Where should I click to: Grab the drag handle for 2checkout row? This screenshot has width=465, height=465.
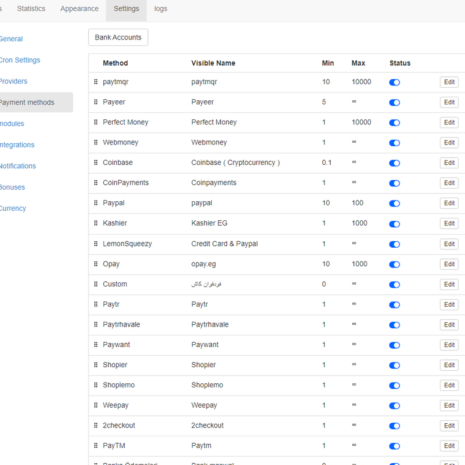[96, 425]
